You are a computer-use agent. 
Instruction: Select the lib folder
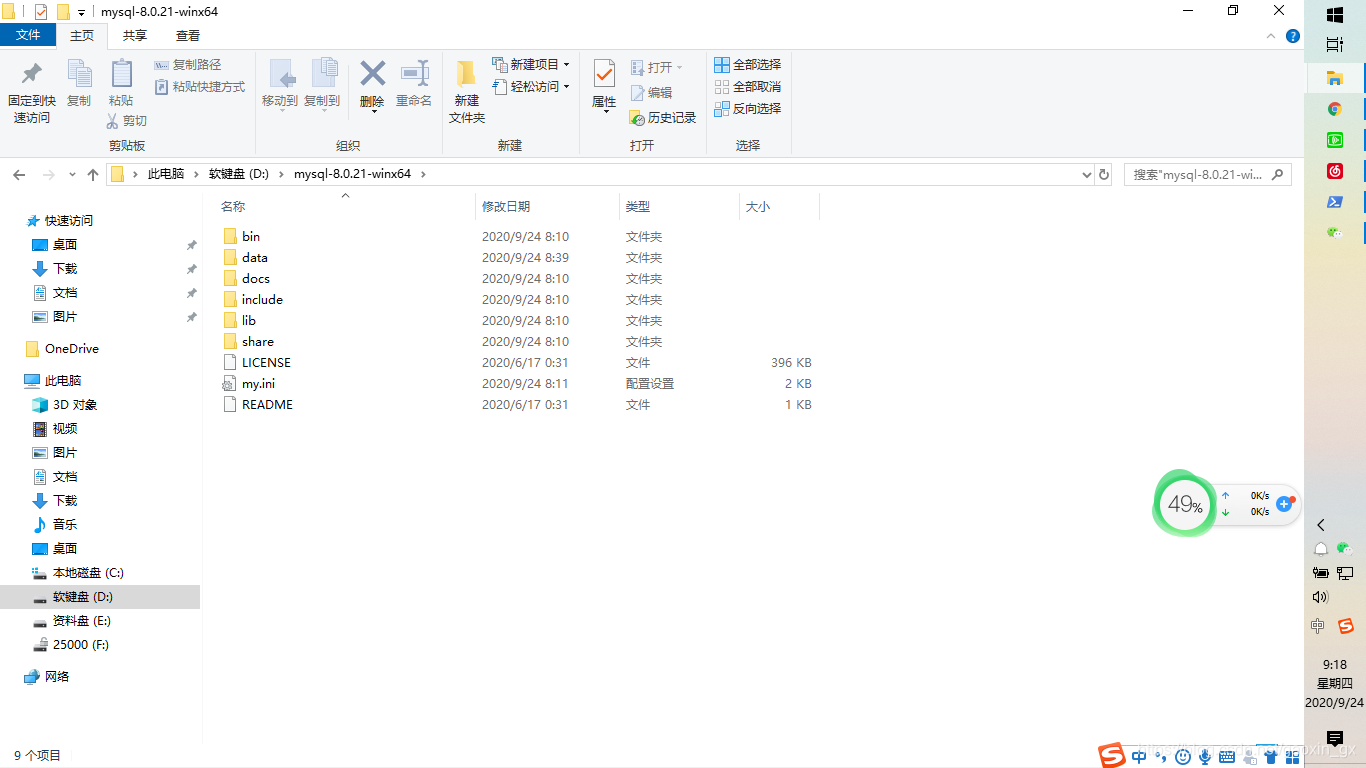tap(249, 321)
